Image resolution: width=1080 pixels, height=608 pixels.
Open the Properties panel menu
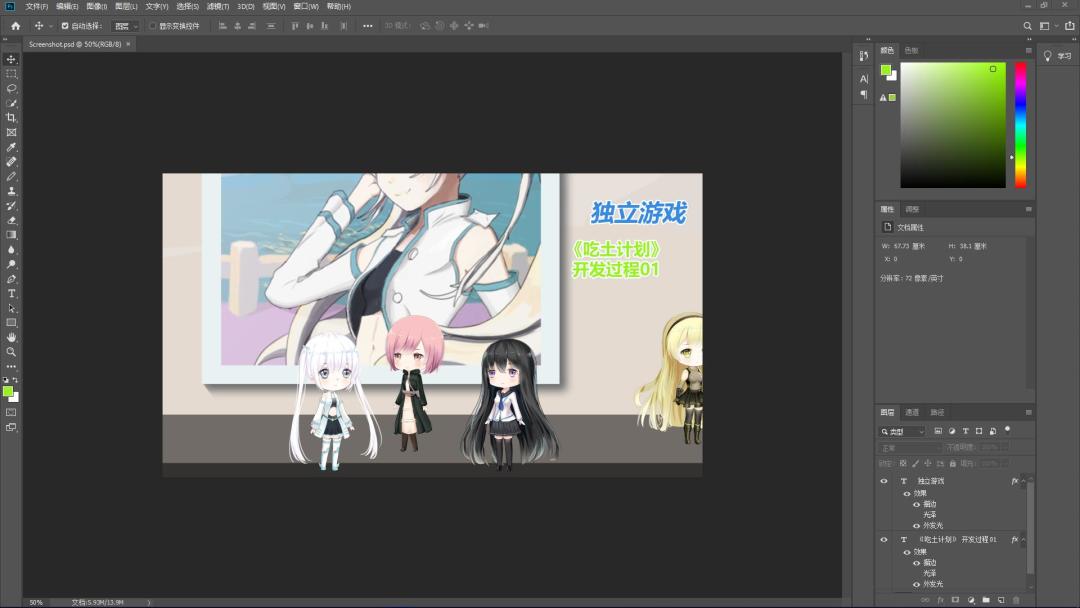(1028, 209)
